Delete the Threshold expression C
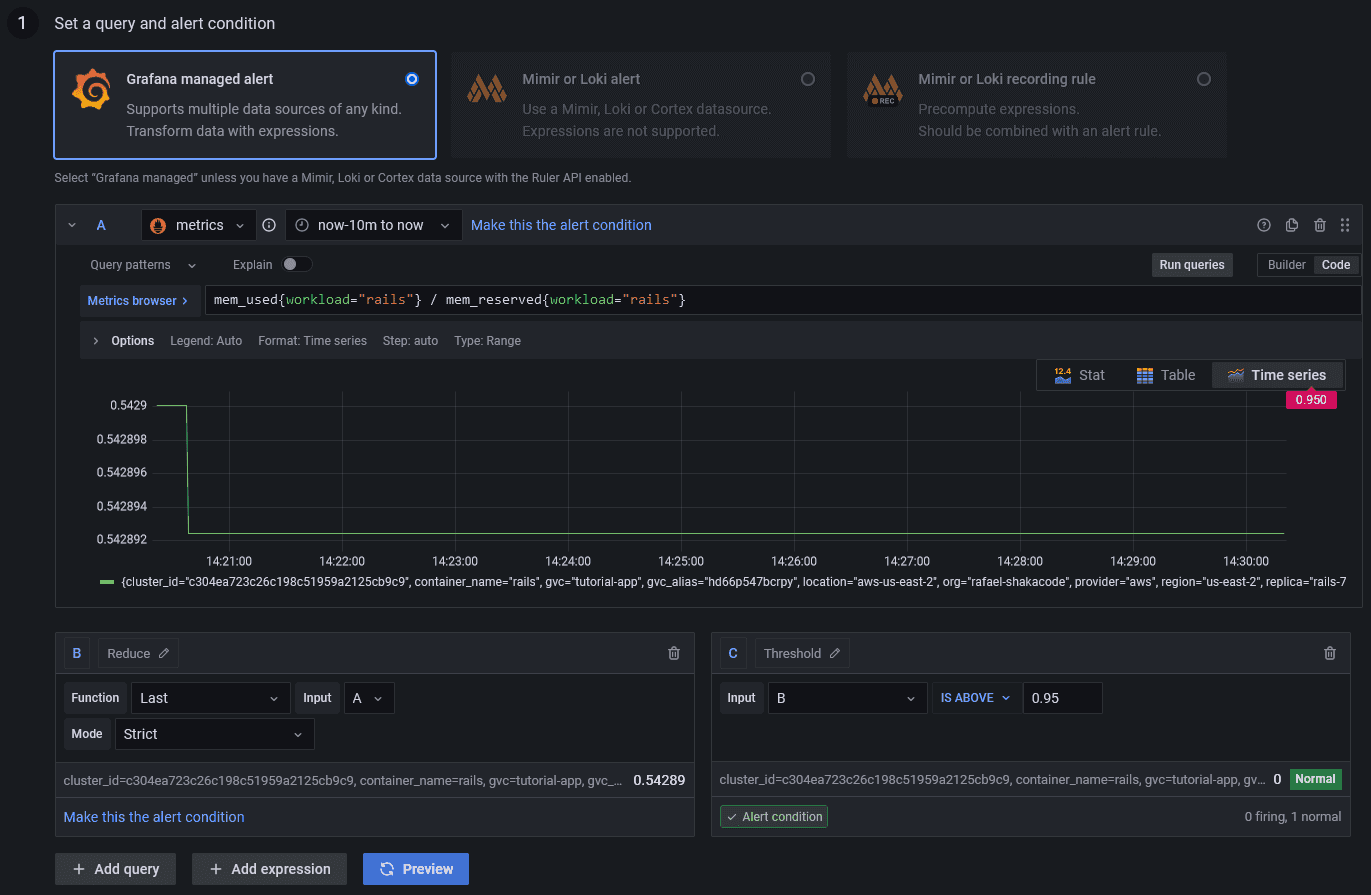Image resolution: width=1371 pixels, height=895 pixels. click(1330, 653)
